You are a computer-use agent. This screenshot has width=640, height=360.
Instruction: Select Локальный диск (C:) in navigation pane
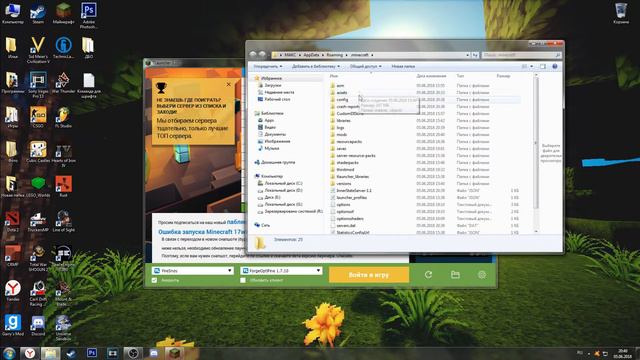pyautogui.click(x=283, y=183)
